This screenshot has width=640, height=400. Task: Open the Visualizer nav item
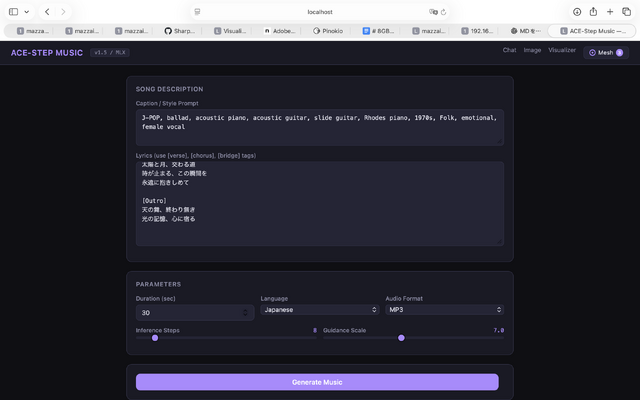point(562,50)
